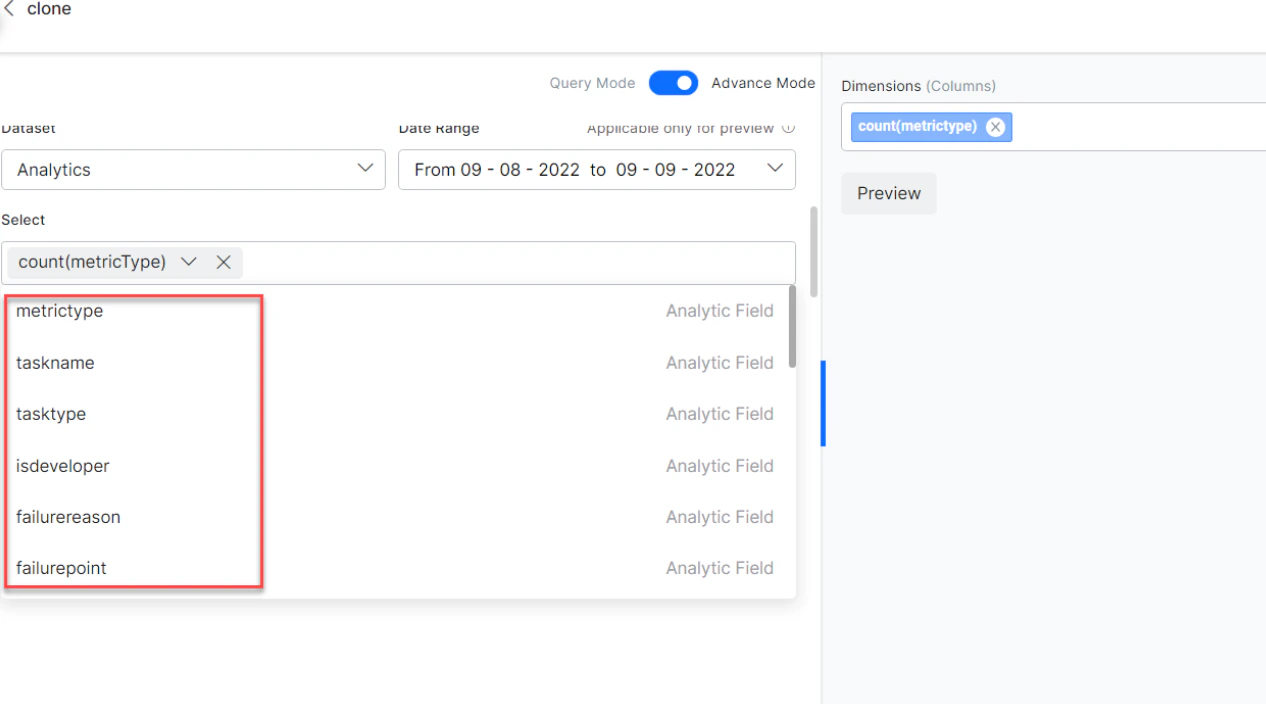Click the Dataset dropdown chevron icon
This screenshot has height=704, width=1266.
point(365,169)
